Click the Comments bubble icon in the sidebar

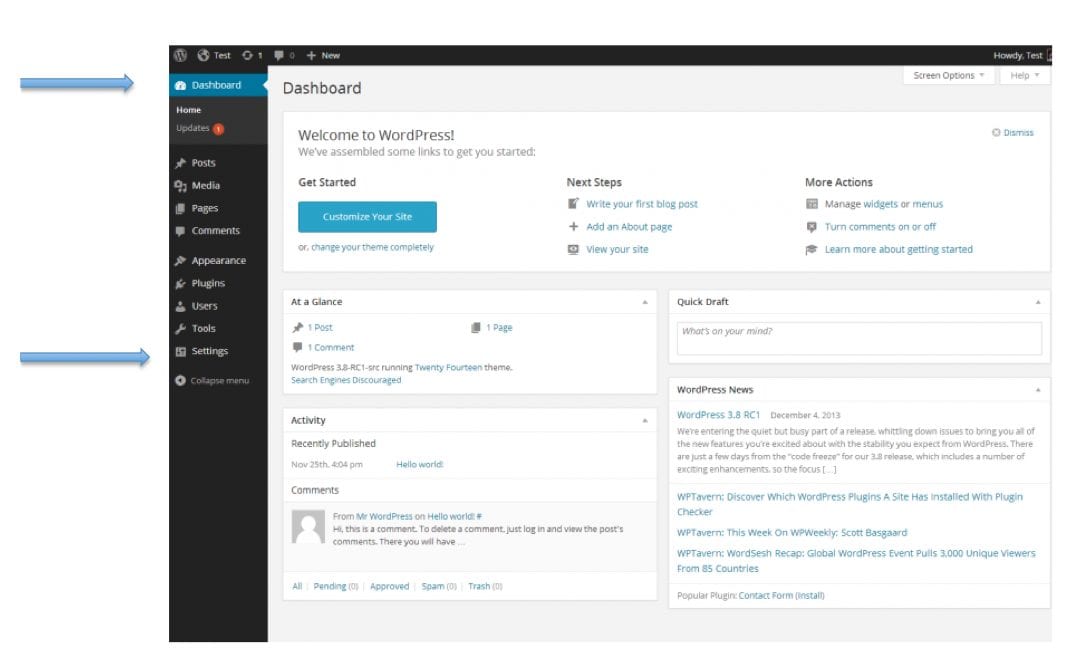(181, 231)
